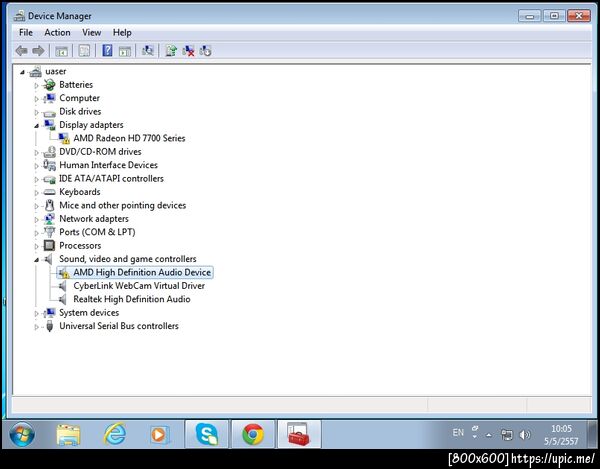Select AMD High Definition Audio Device

(142, 272)
